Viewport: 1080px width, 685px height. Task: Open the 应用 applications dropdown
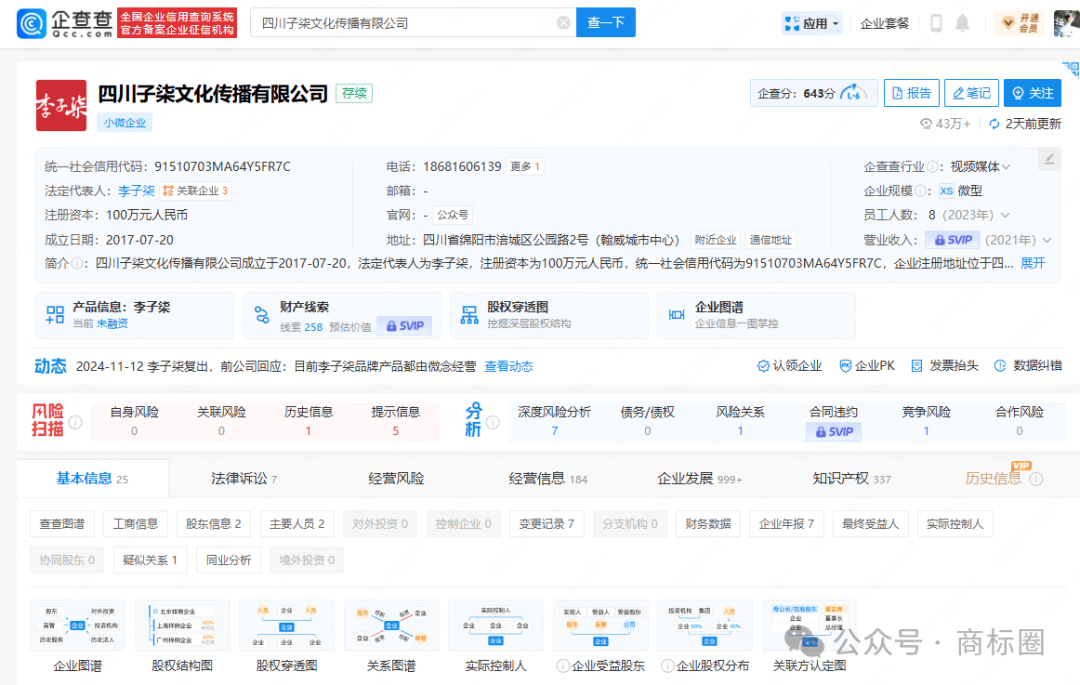(812, 23)
